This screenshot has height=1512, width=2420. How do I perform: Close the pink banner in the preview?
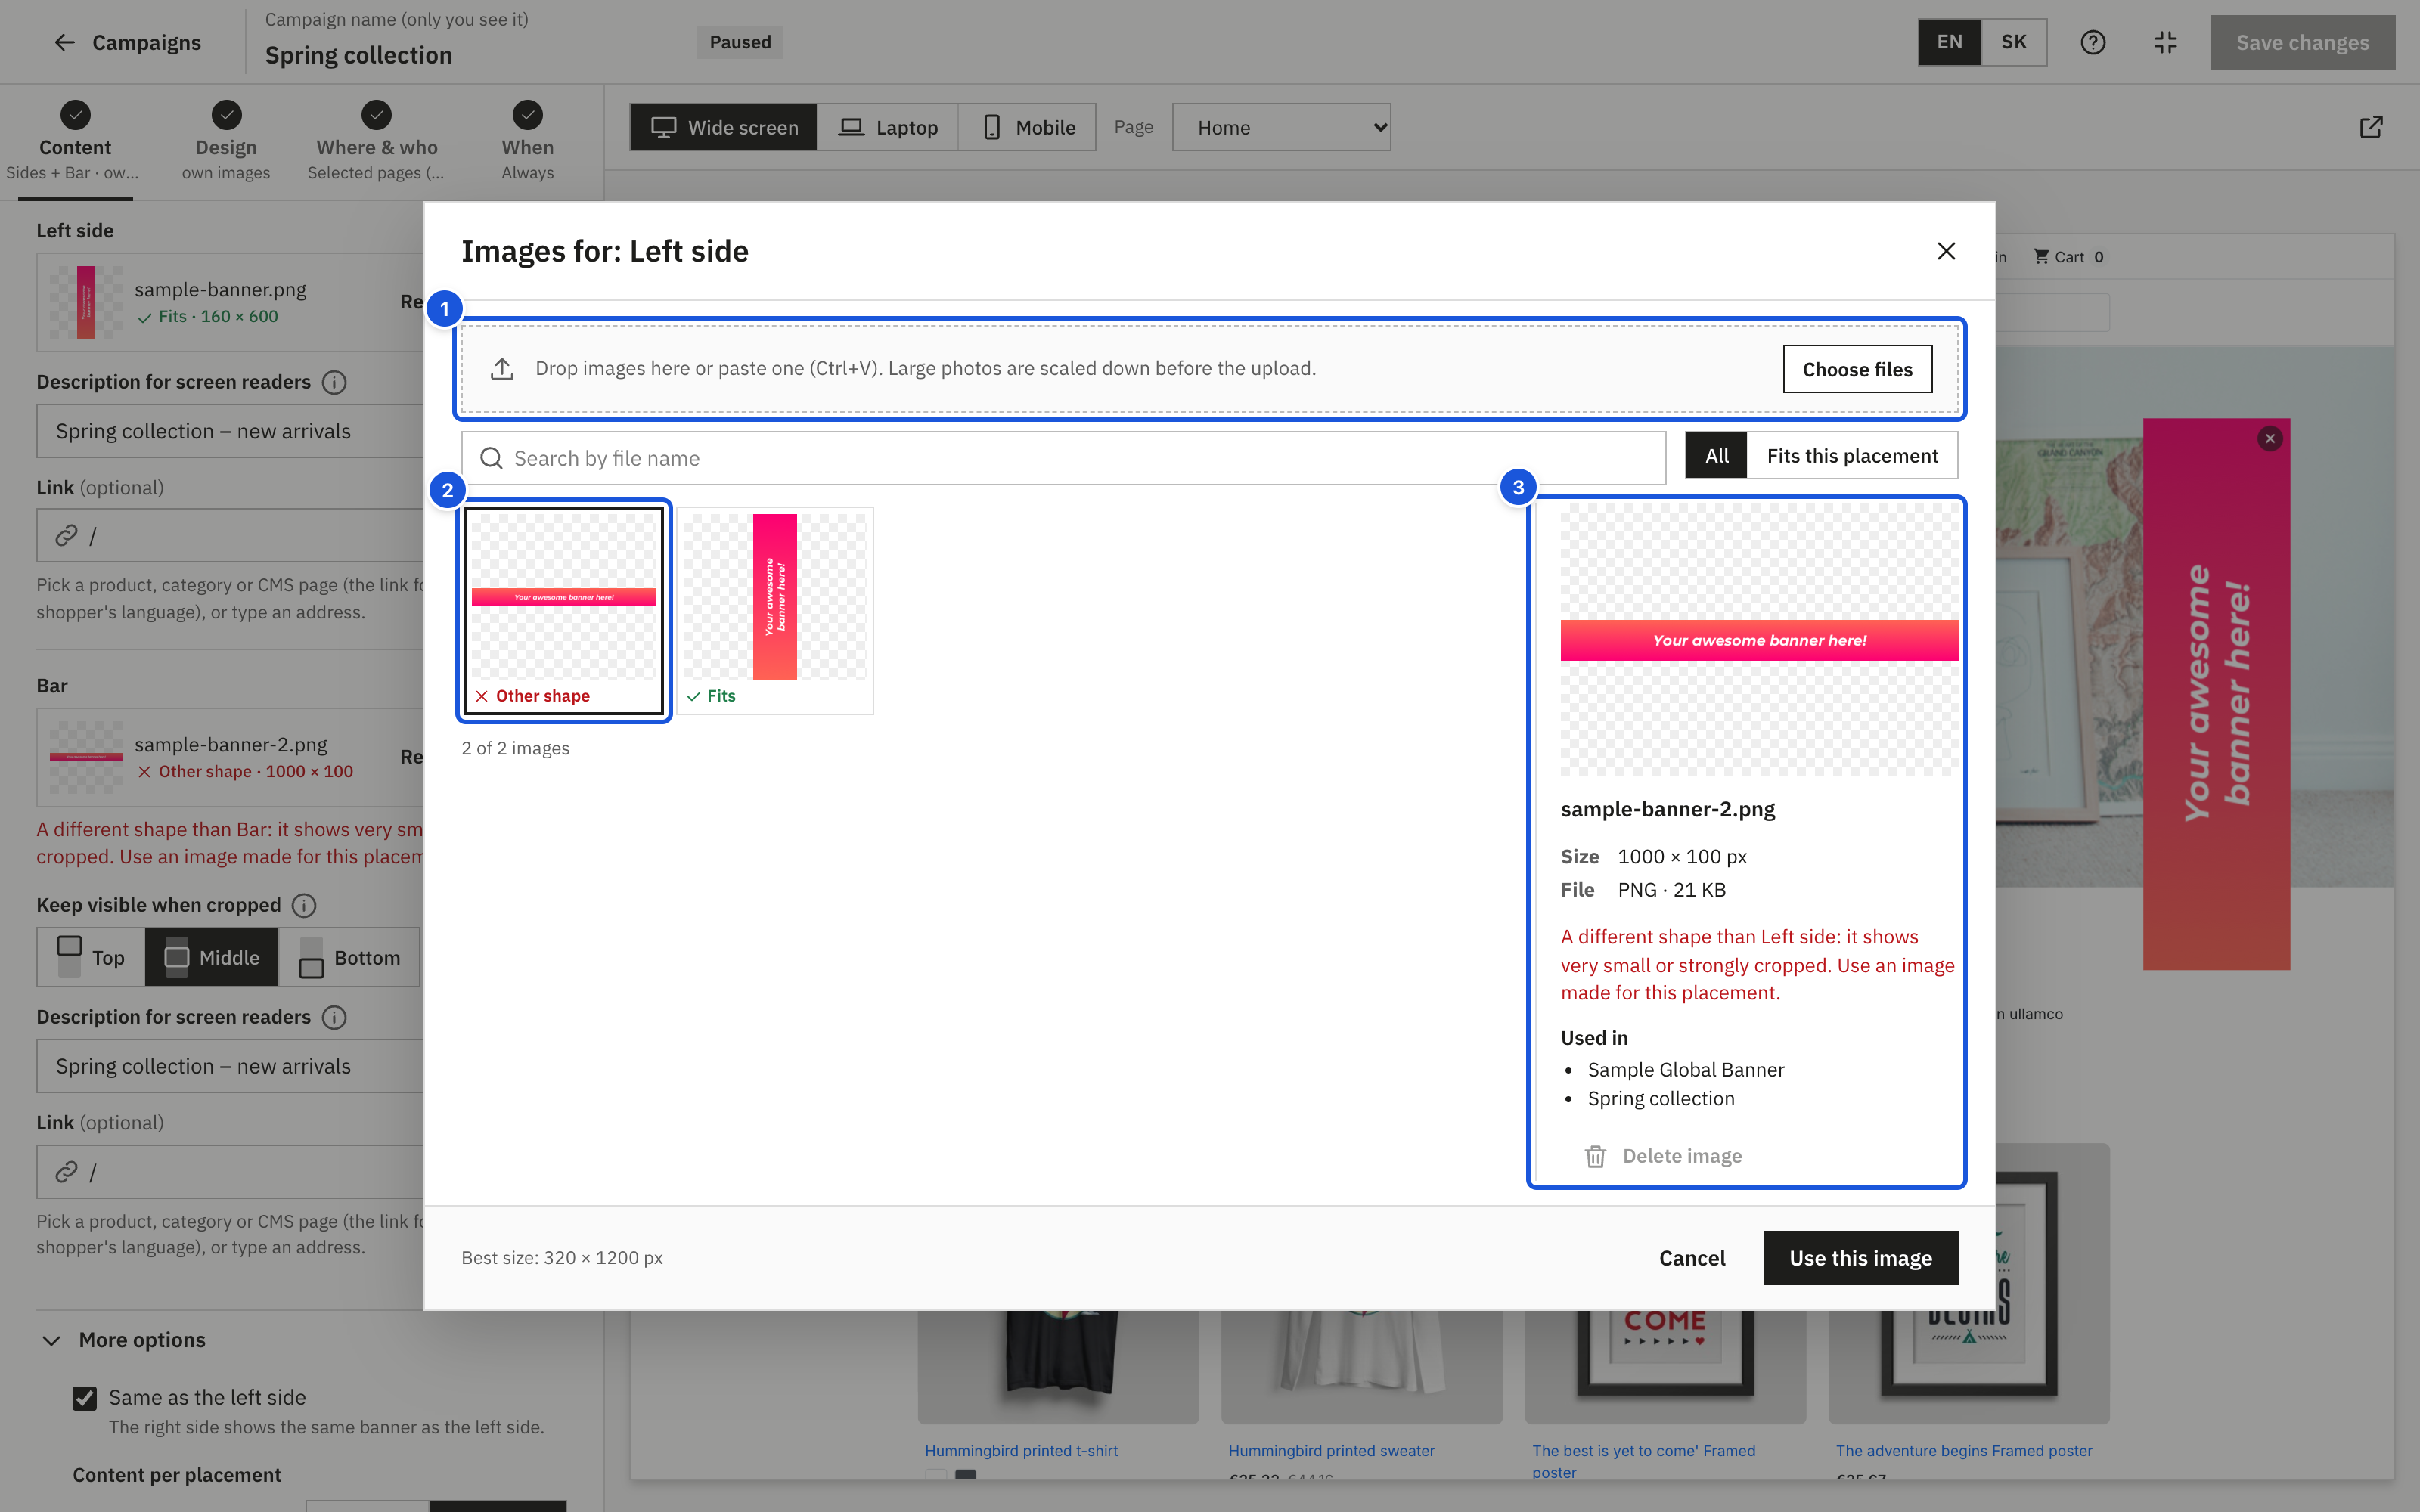click(2270, 438)
